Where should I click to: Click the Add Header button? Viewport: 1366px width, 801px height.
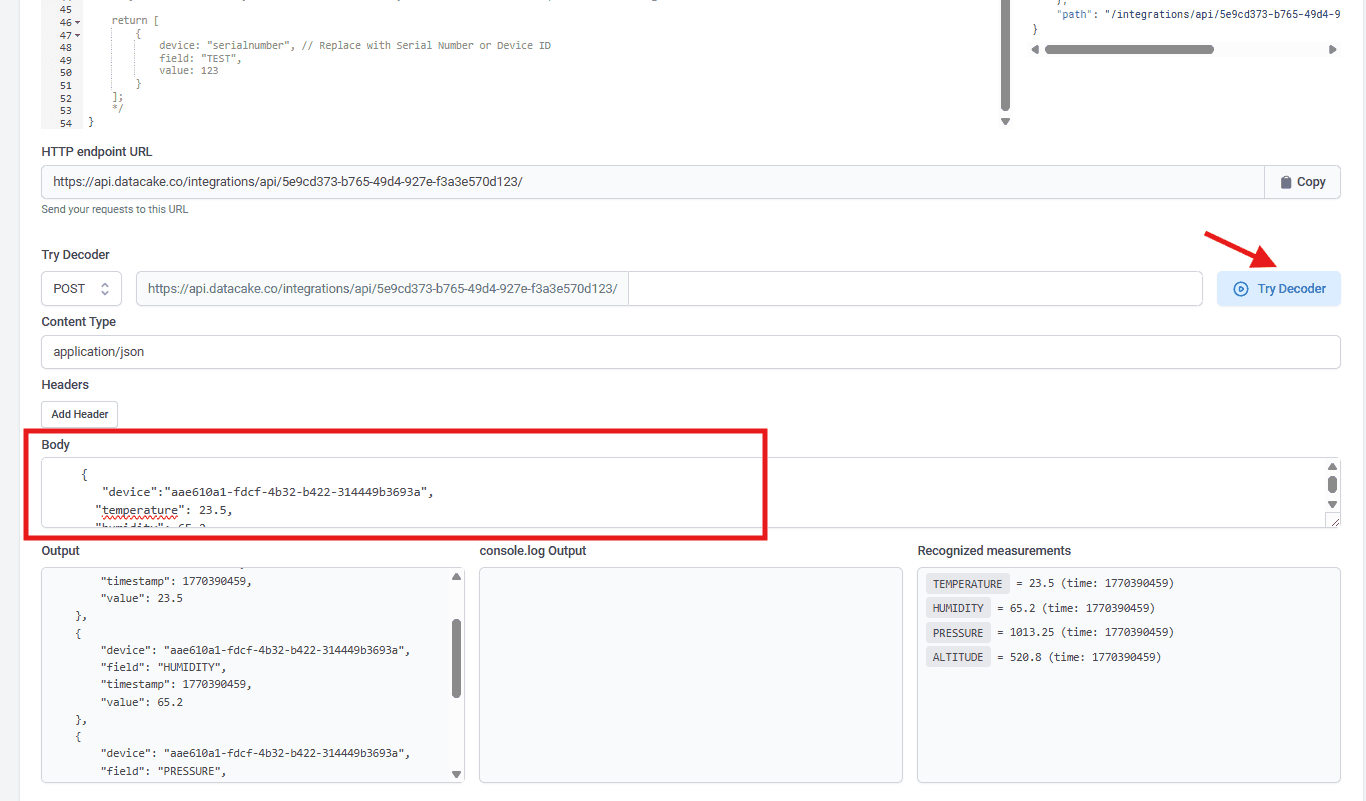point(79,414)
